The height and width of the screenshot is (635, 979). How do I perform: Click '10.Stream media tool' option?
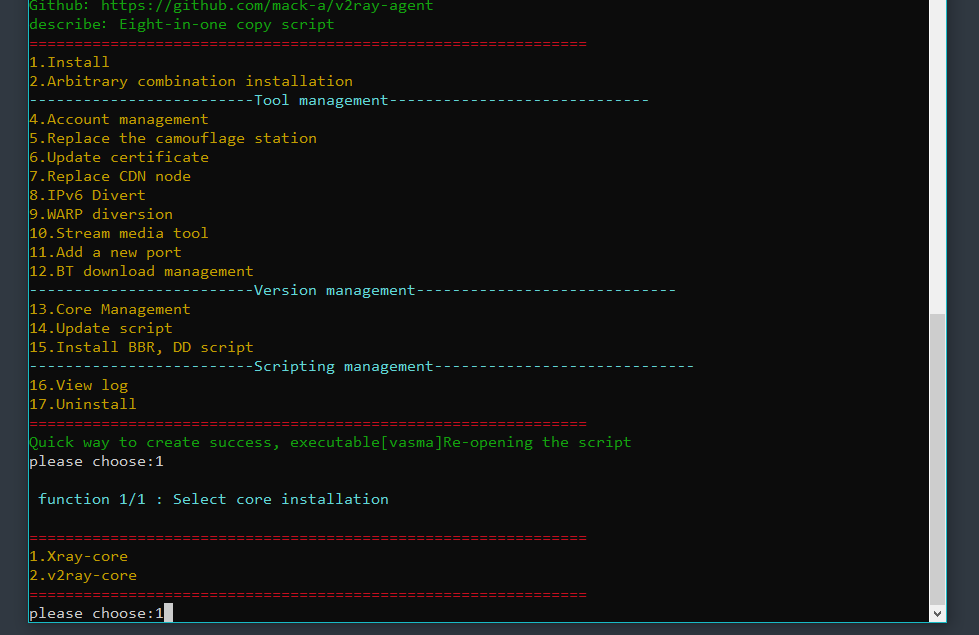coord(119,233)
